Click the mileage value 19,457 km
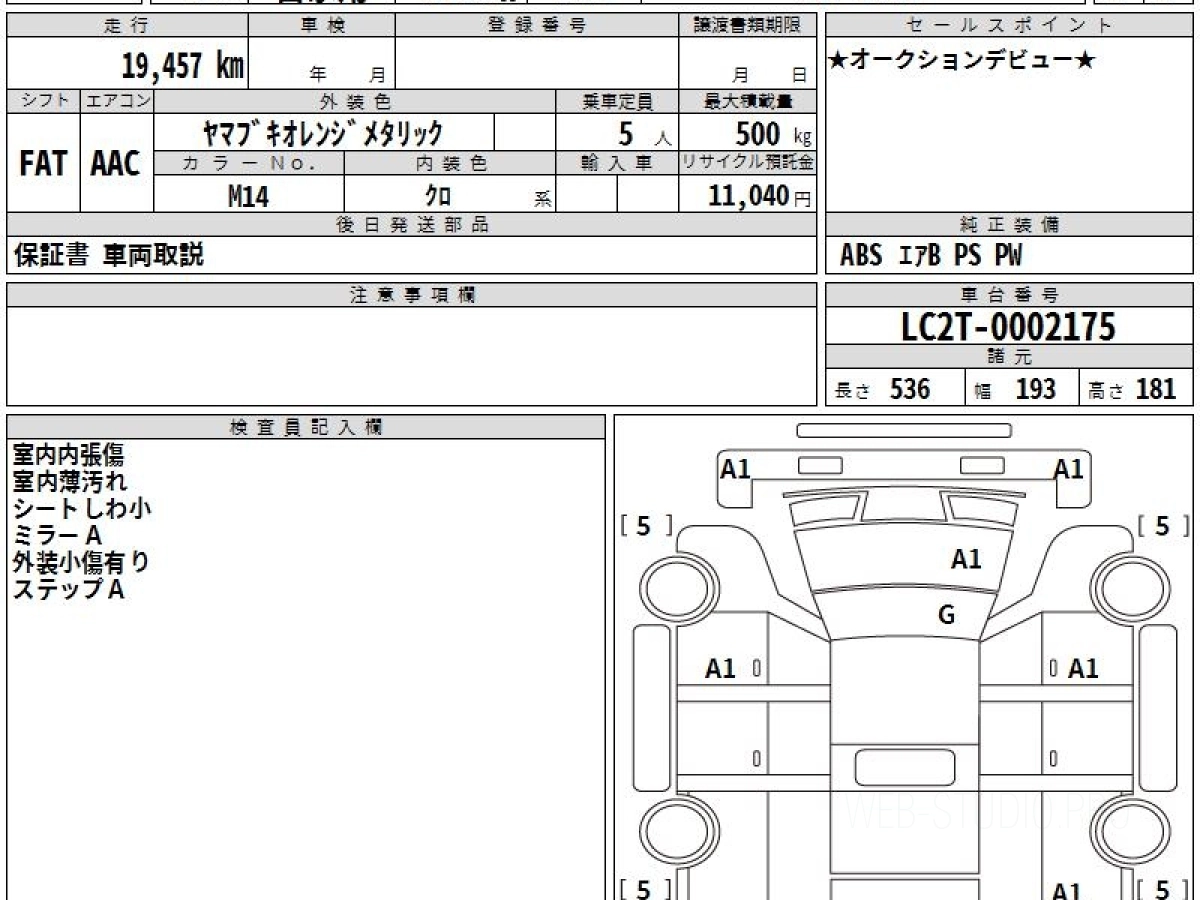Viewport: 1200px width, 900px height. (183, 67)
